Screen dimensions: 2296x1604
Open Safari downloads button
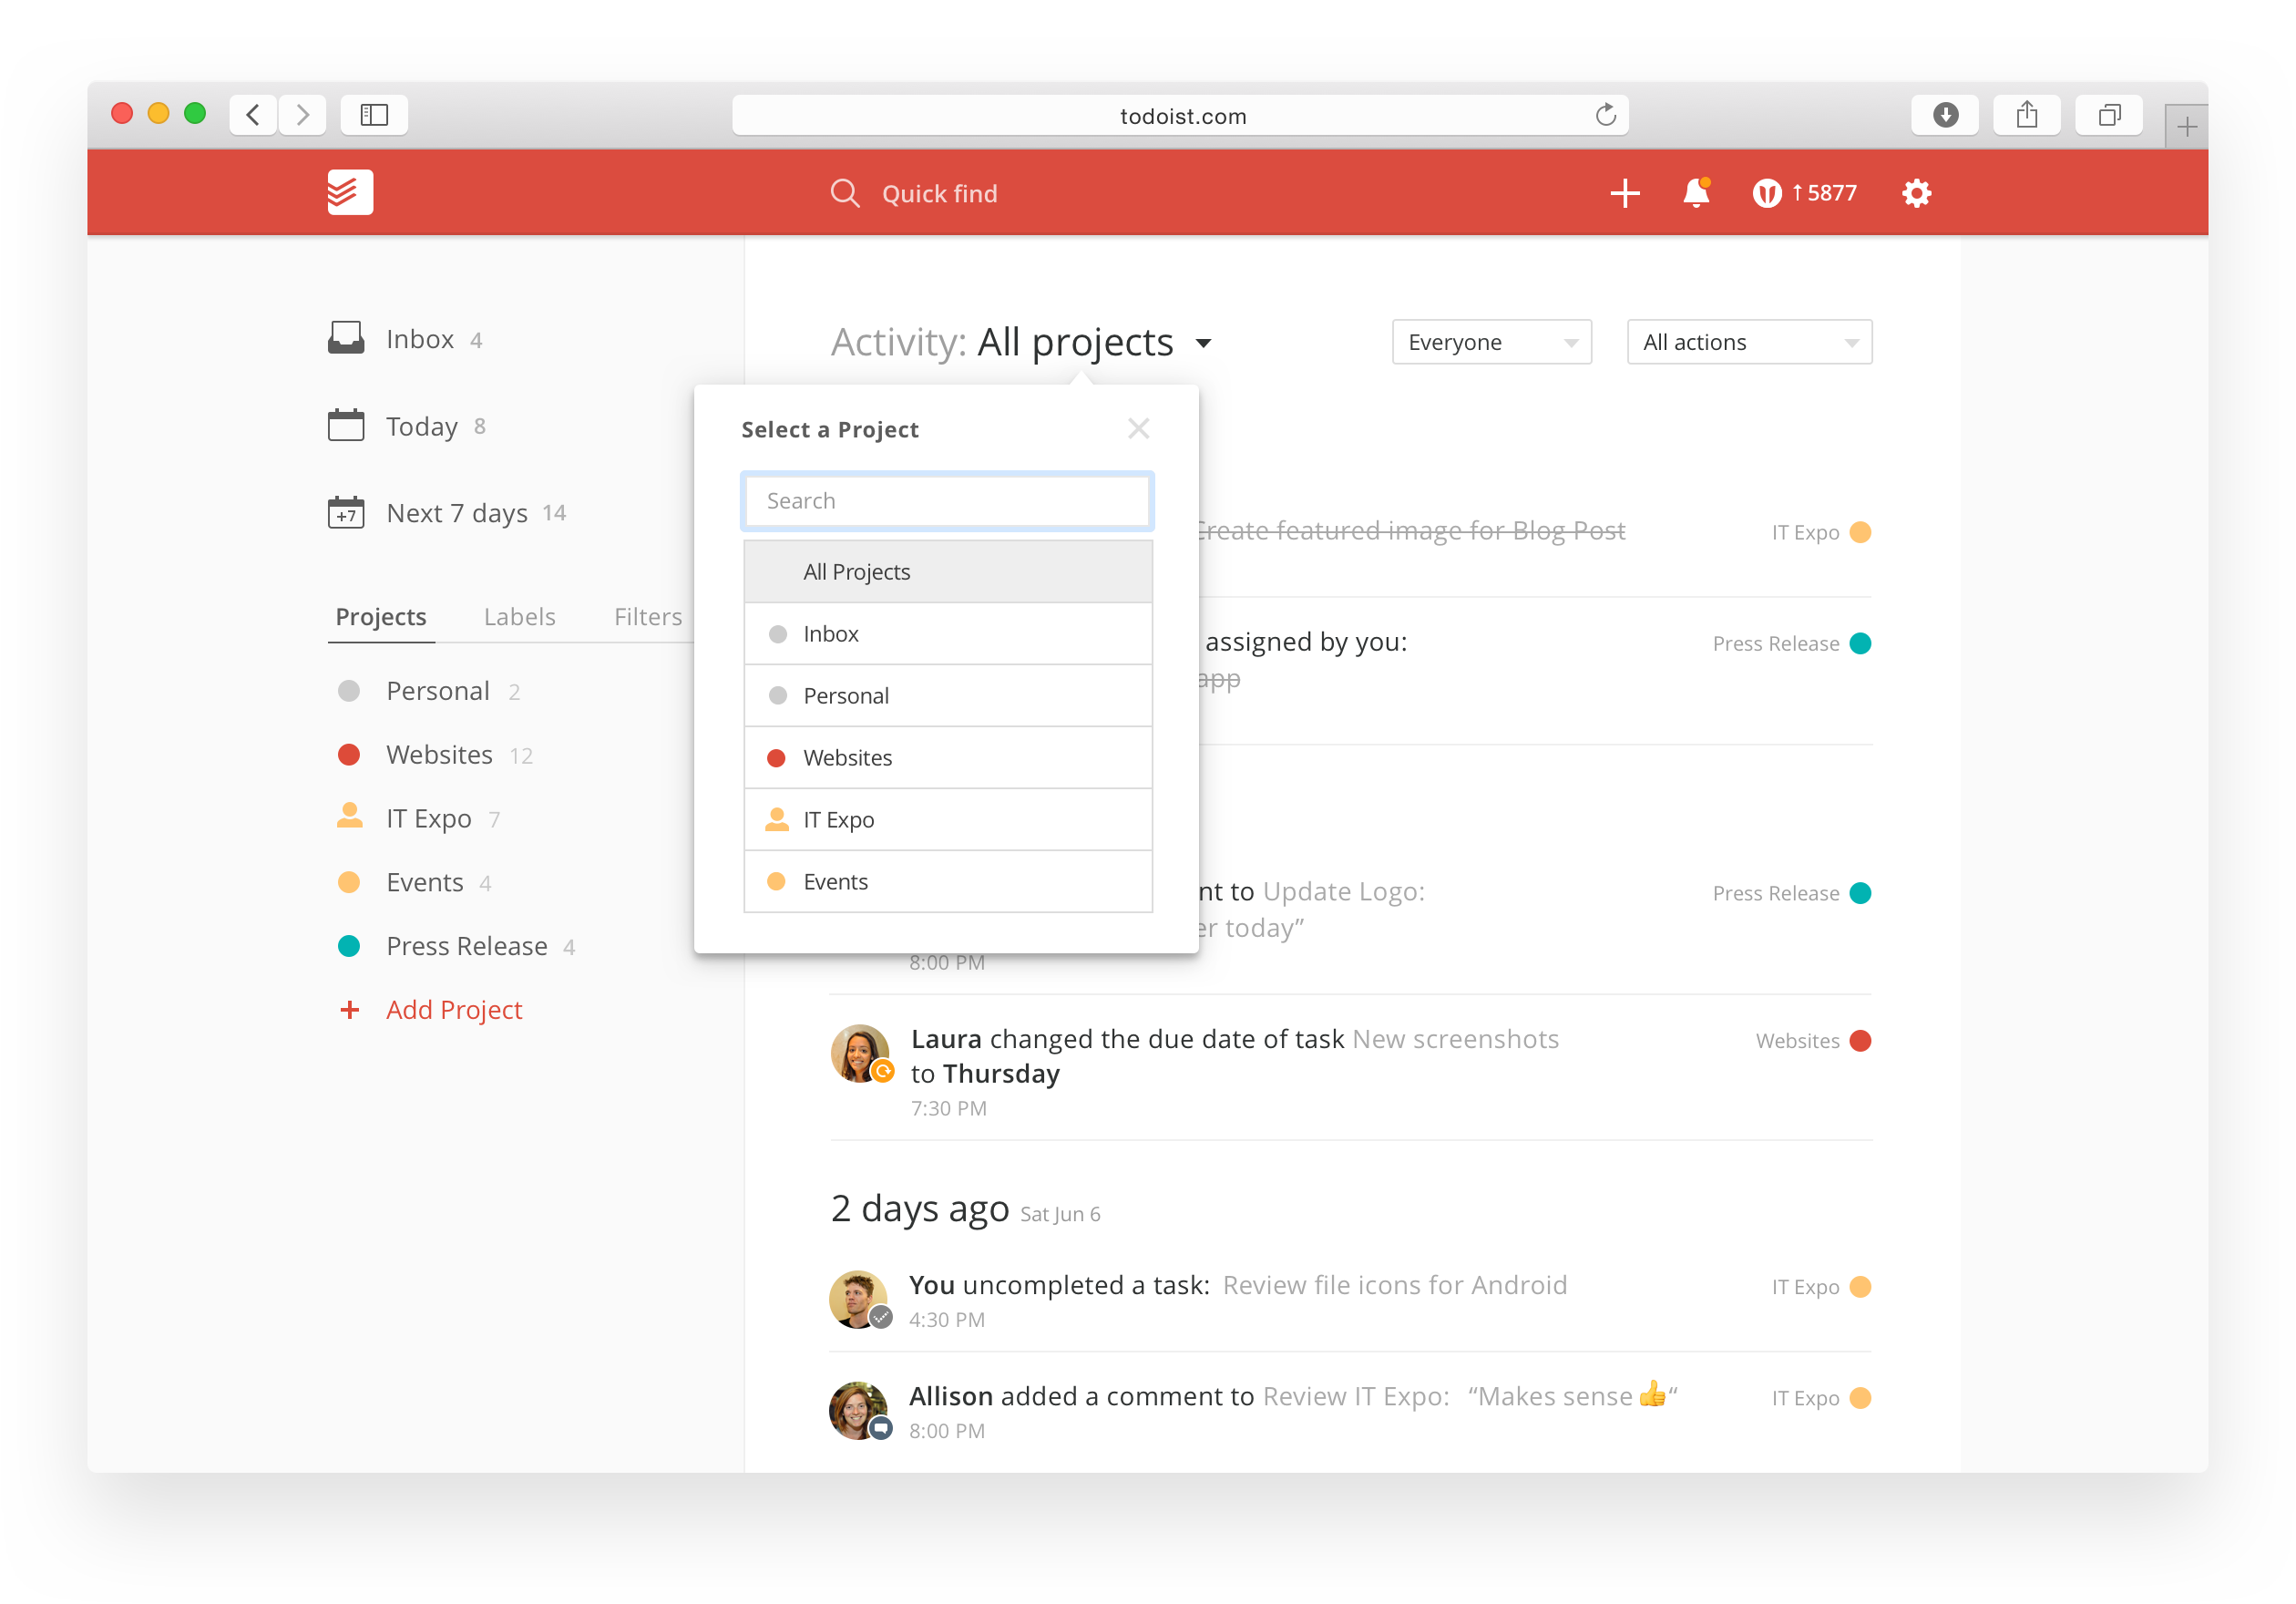pos(1945,115)
